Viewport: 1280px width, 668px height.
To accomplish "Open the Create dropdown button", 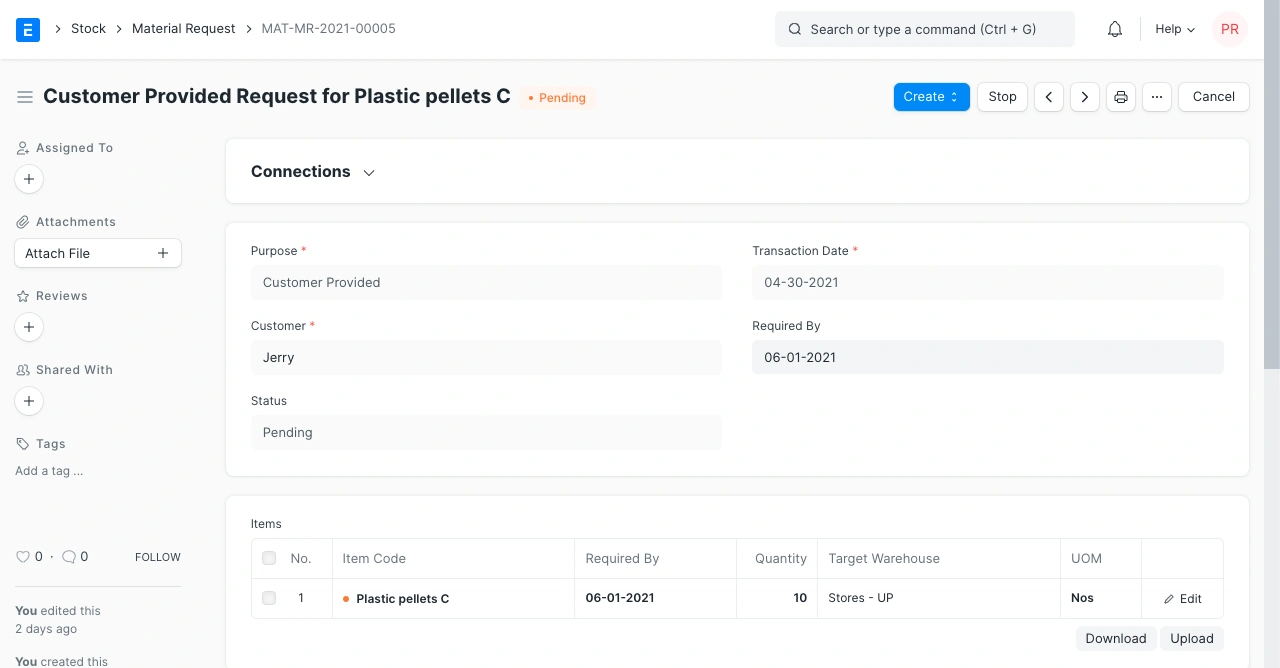I will [x=931, y=97].
